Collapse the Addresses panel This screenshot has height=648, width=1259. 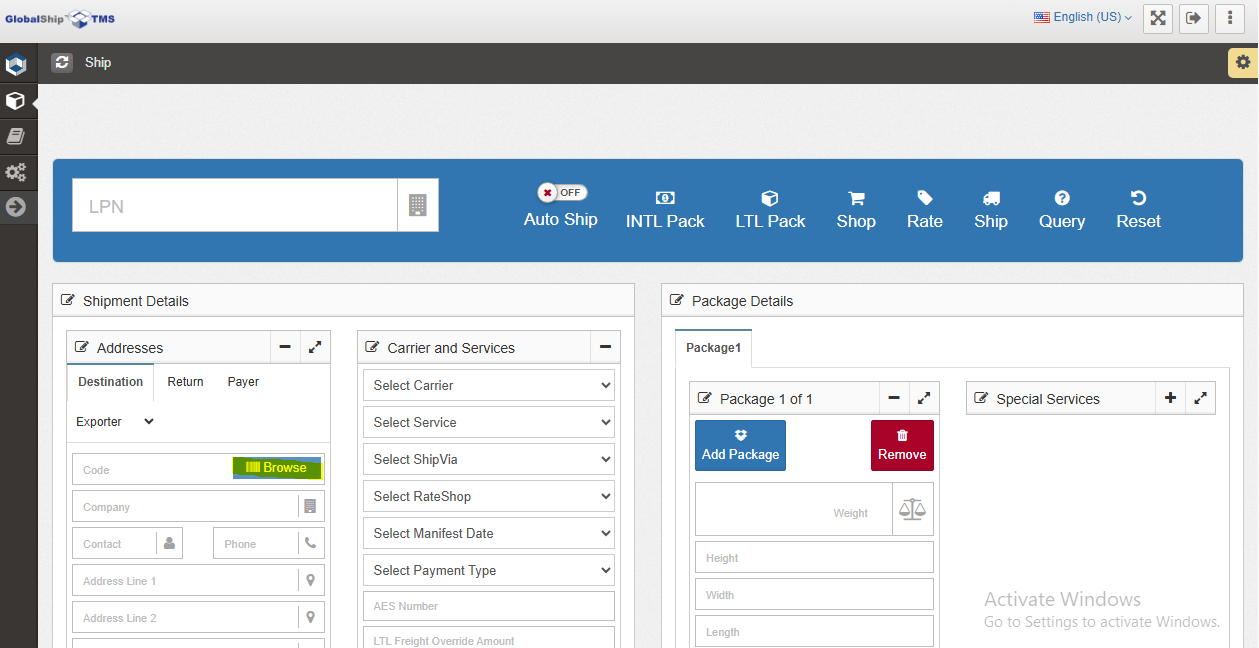tap(285, 347)
